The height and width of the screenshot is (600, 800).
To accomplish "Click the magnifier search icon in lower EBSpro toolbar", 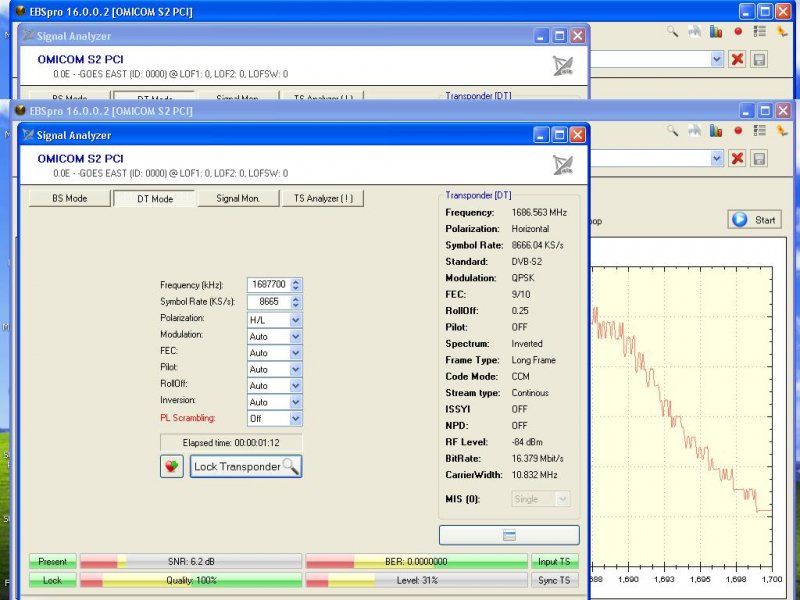I will pyautogui.click(x=673, y=131).
